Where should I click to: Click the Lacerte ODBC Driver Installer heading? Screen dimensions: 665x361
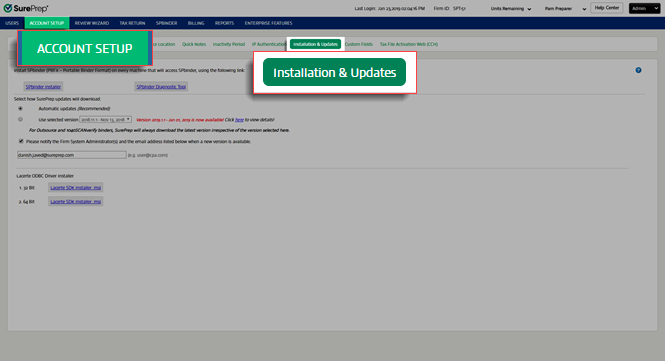click(45, 176)
